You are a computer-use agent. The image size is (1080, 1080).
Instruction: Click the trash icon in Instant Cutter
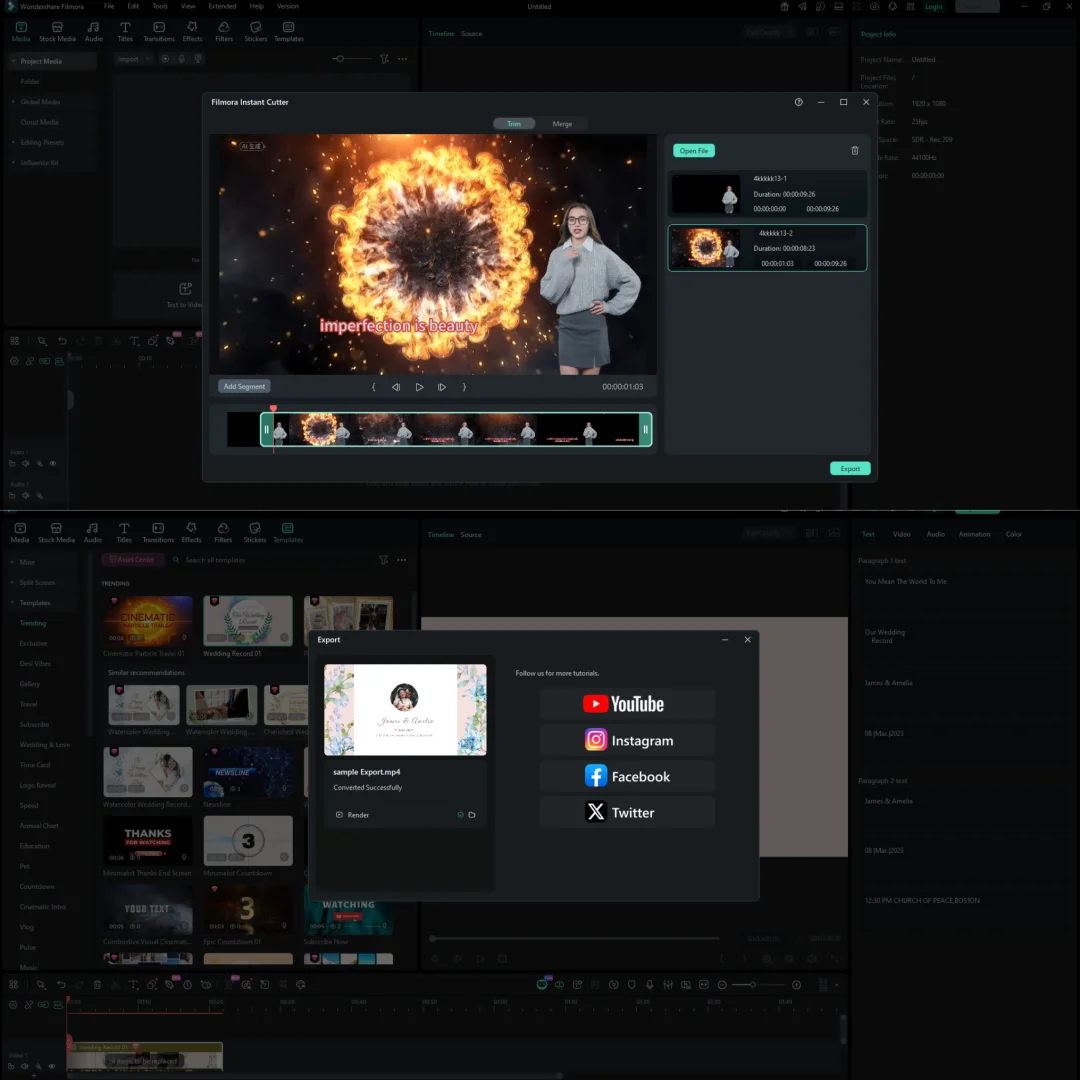coord(854,151)
